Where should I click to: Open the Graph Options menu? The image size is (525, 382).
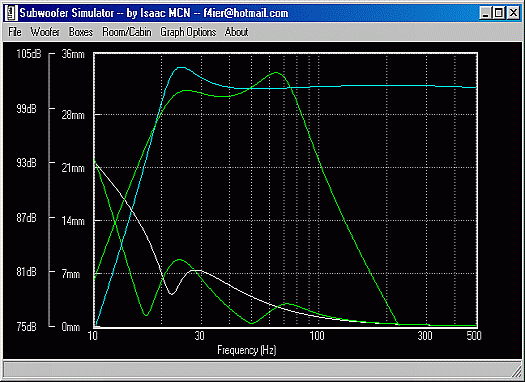pos(188,32)
